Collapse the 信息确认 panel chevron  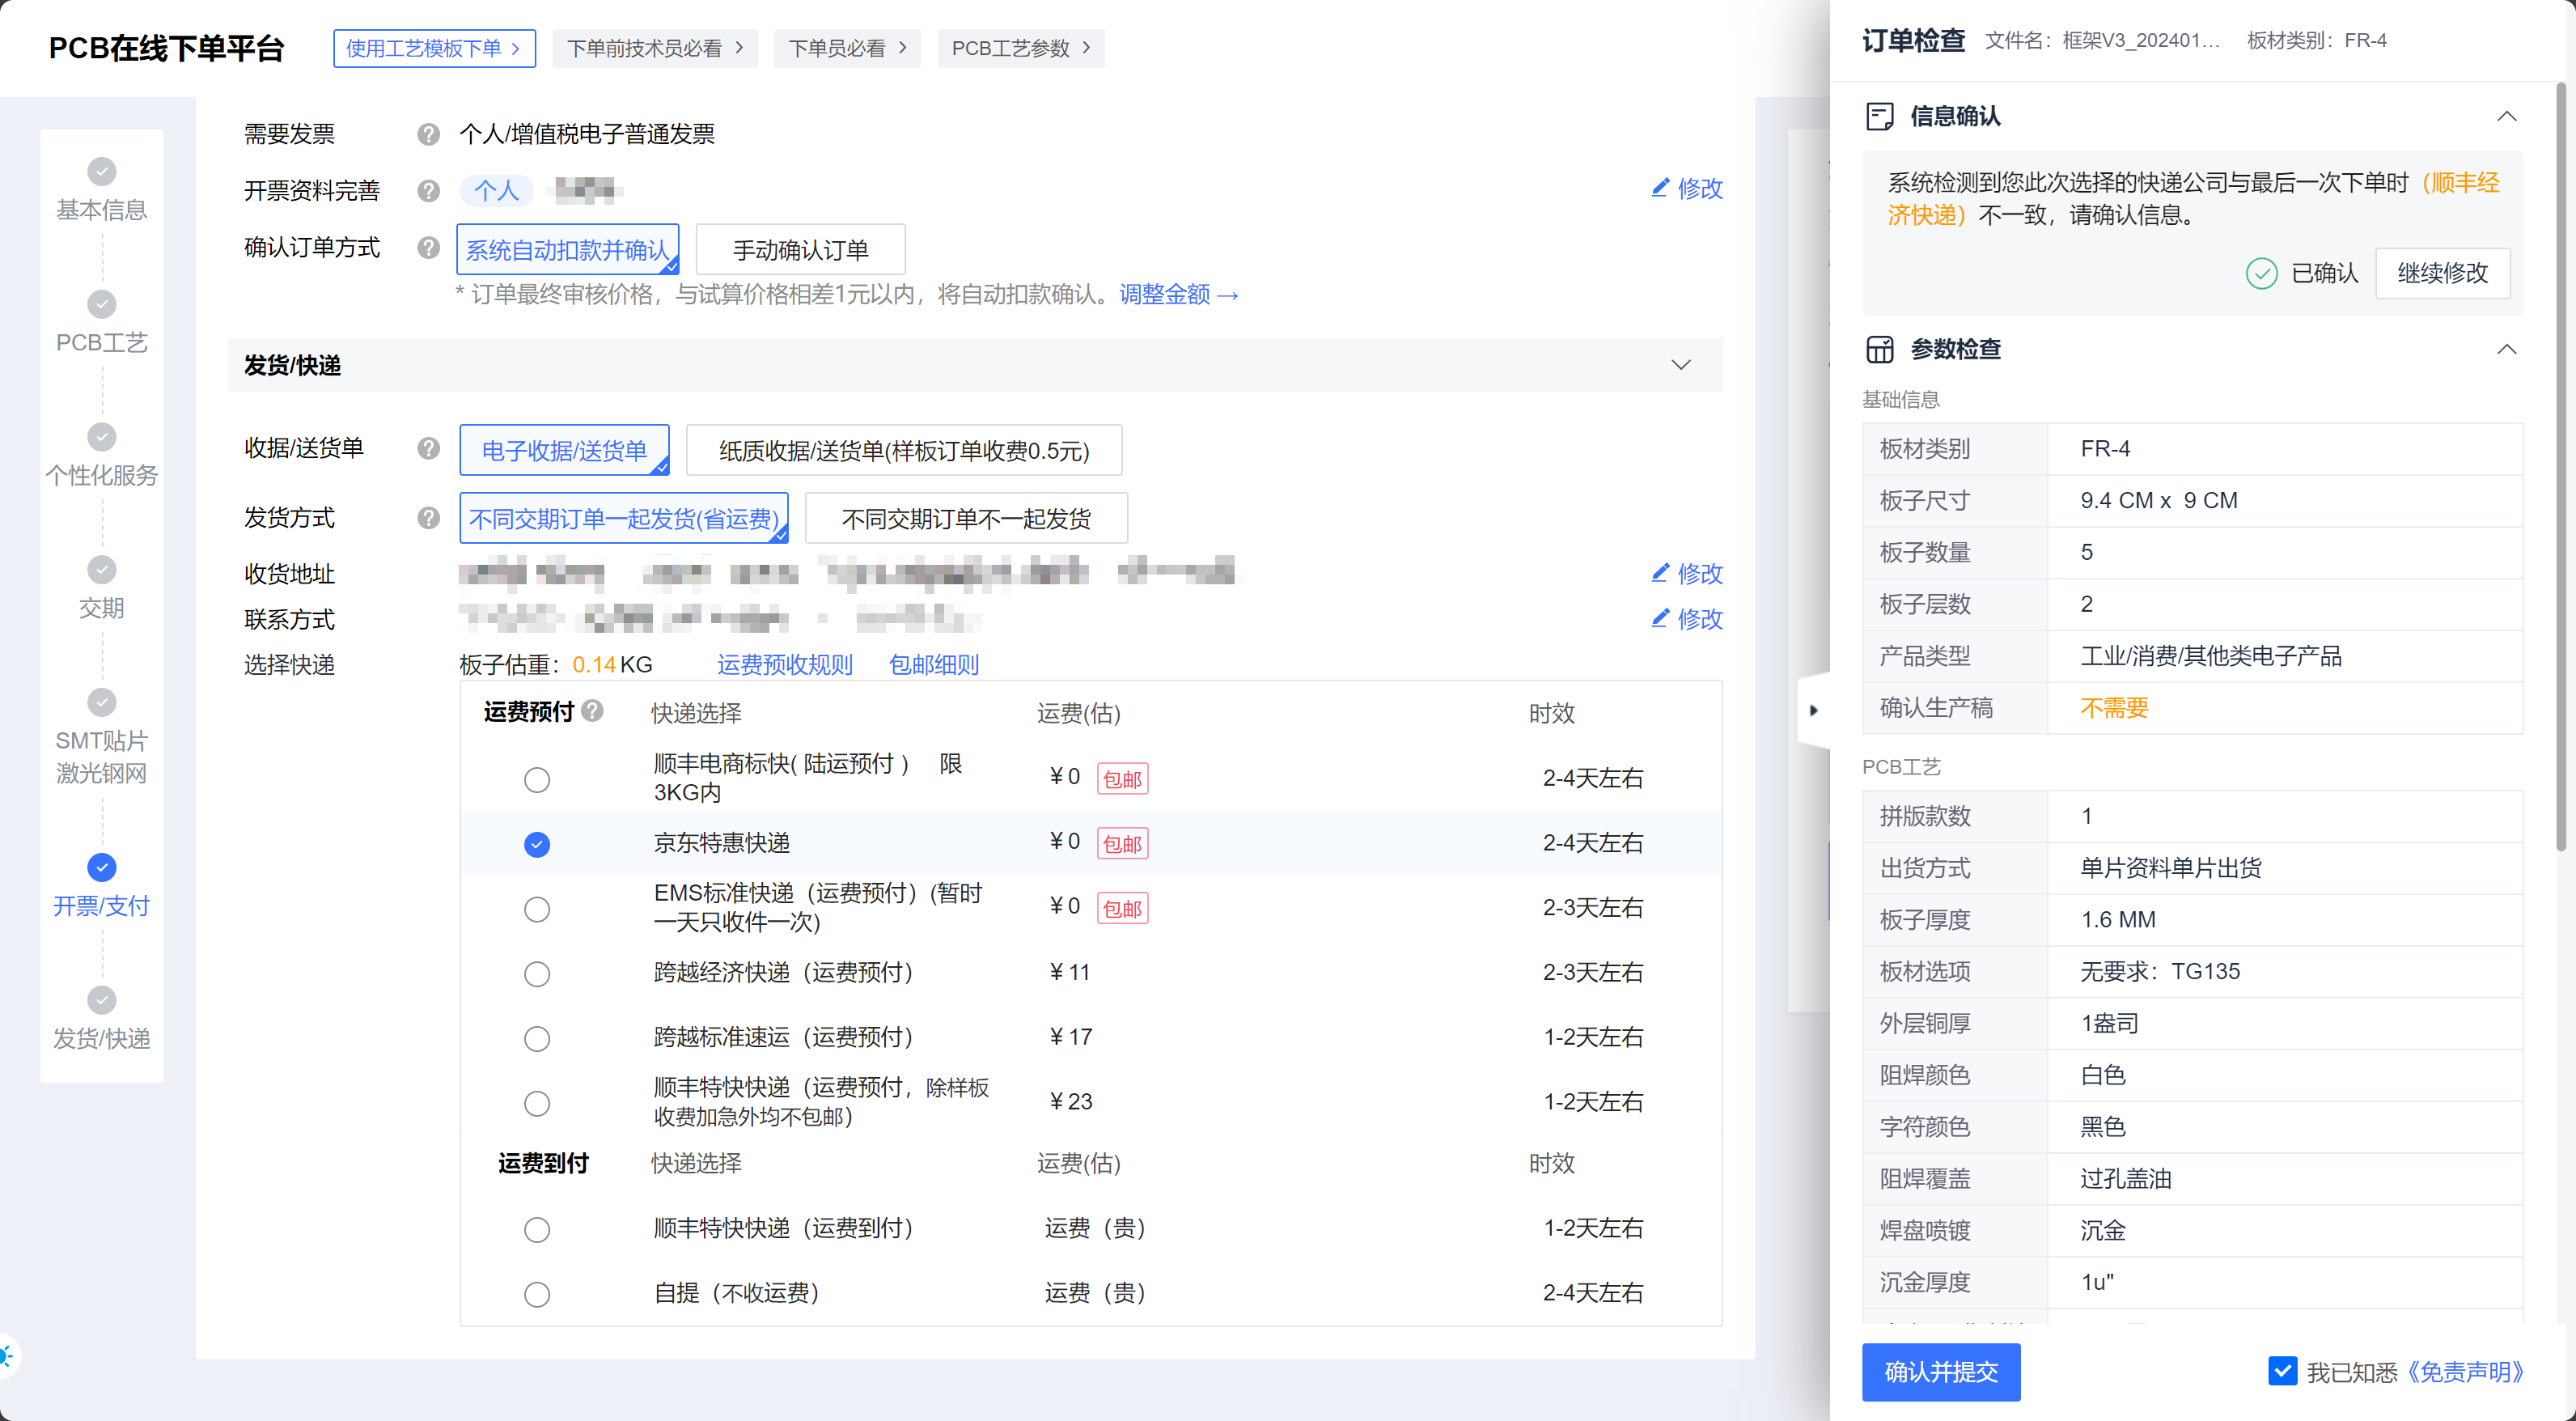tap(2506, 116)
